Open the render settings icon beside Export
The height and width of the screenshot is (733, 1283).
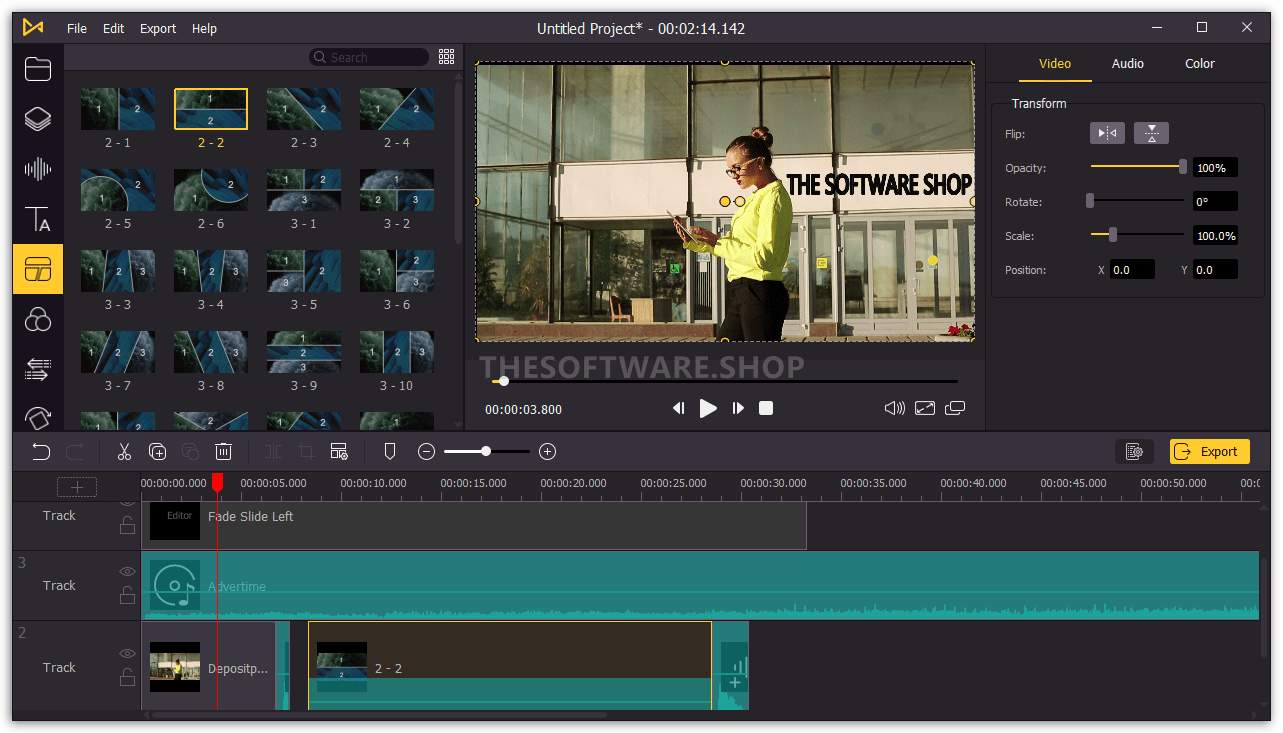coord(1134,452)
